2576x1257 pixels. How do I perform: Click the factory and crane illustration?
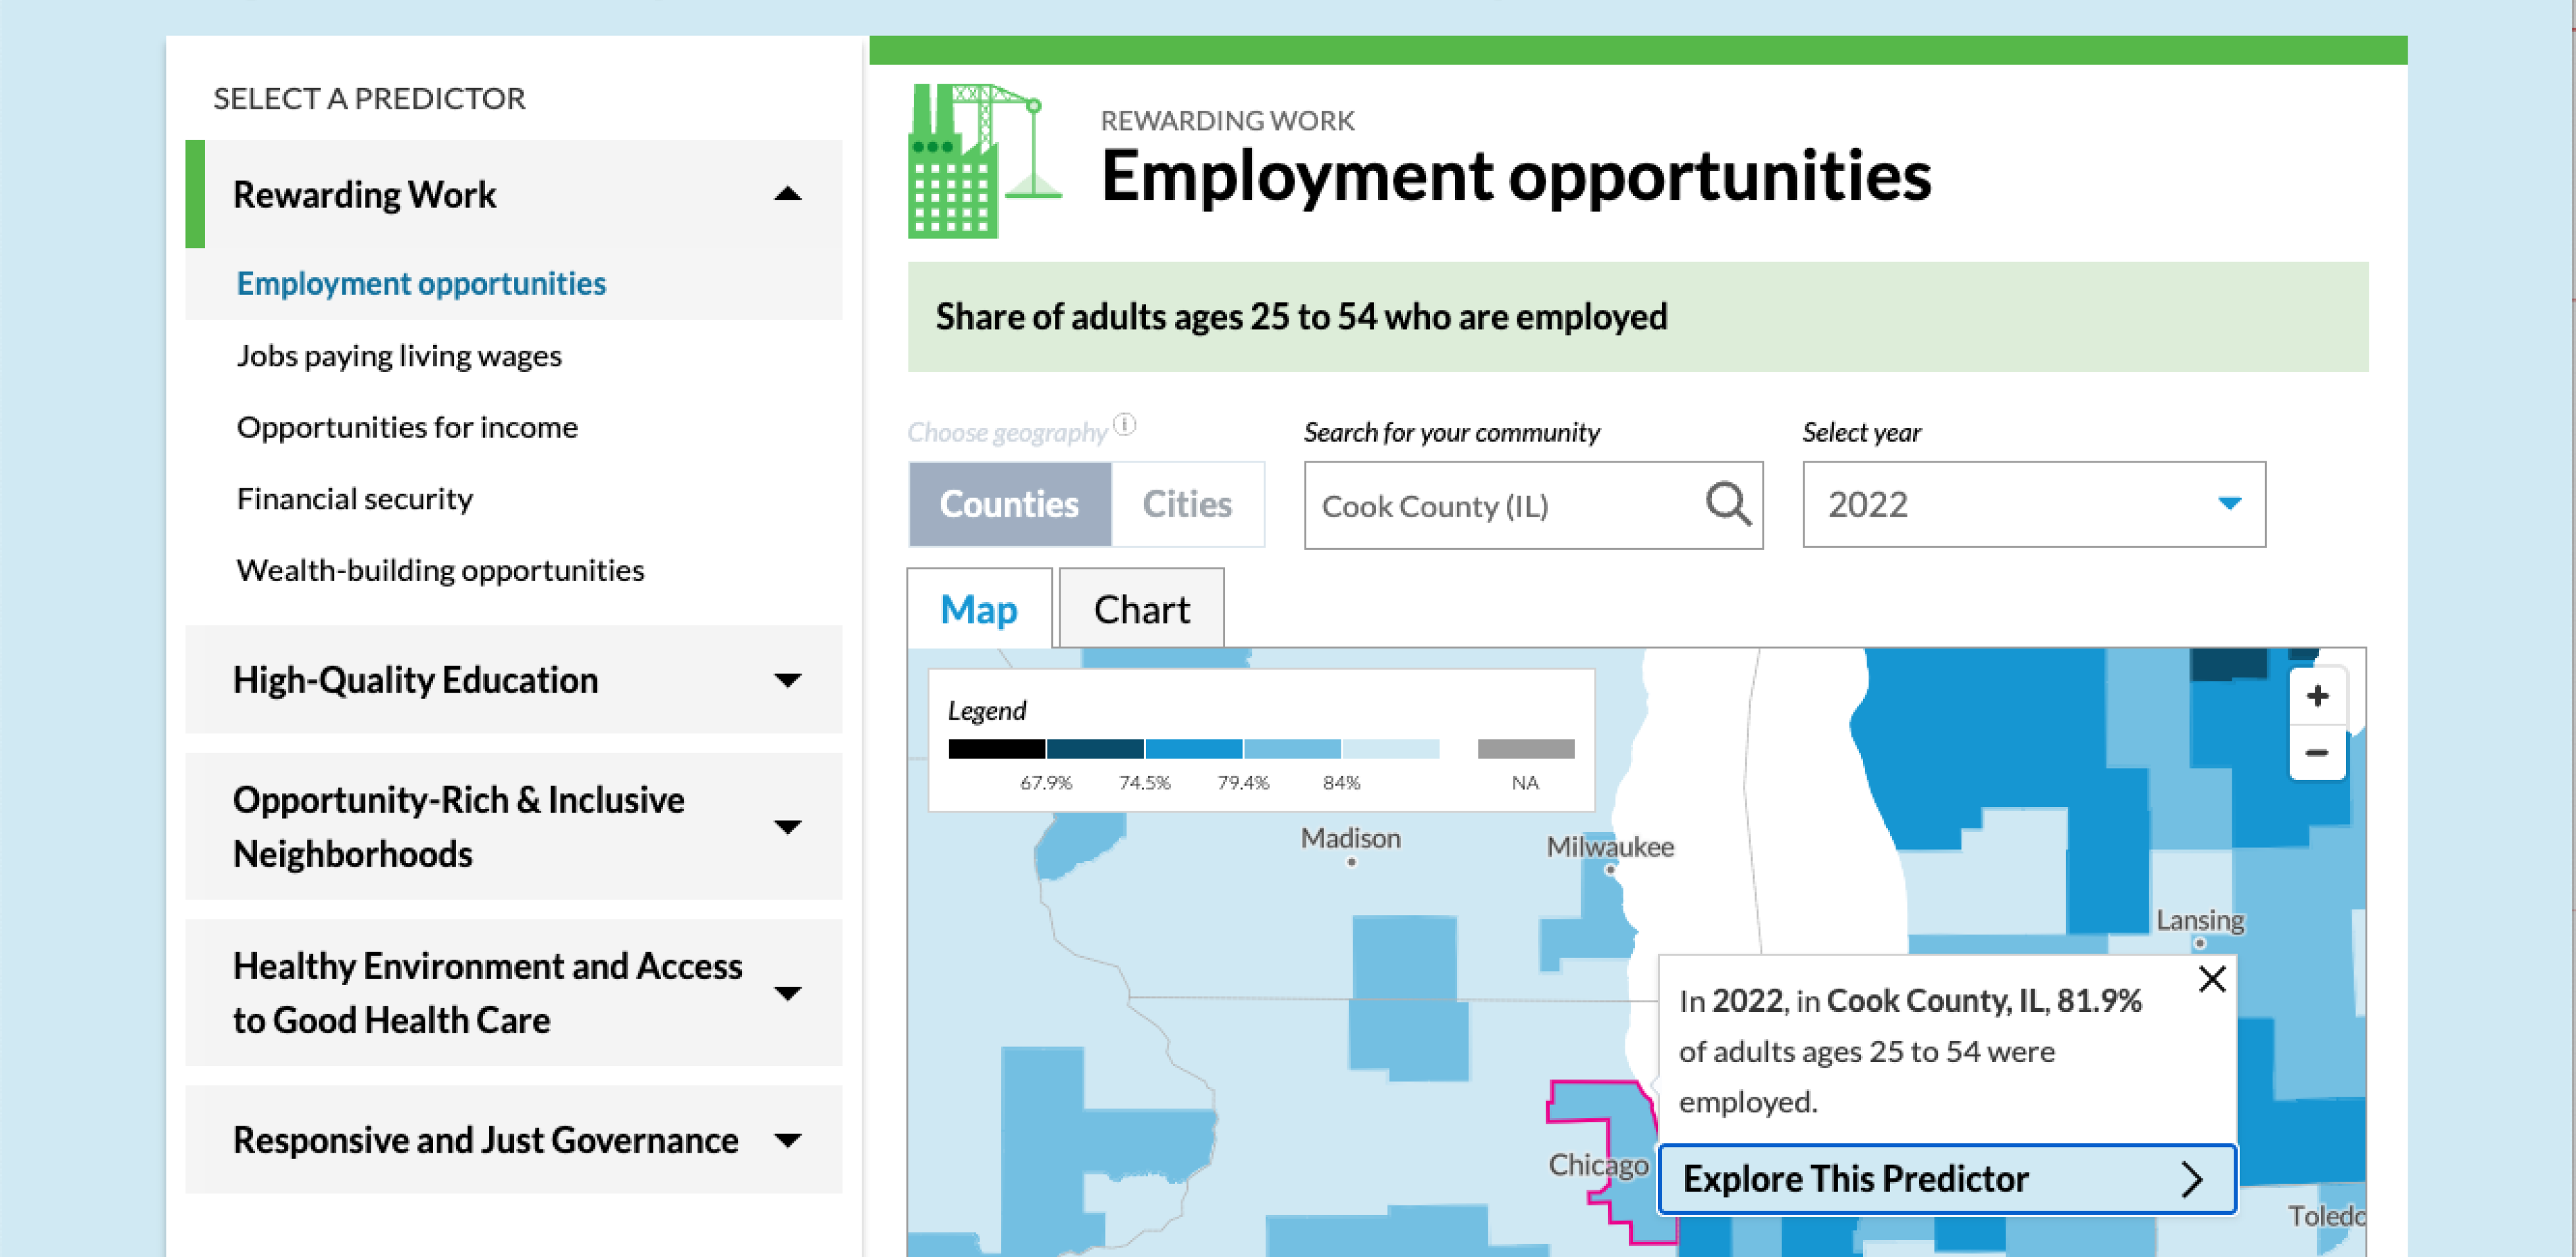coord(985,160)
